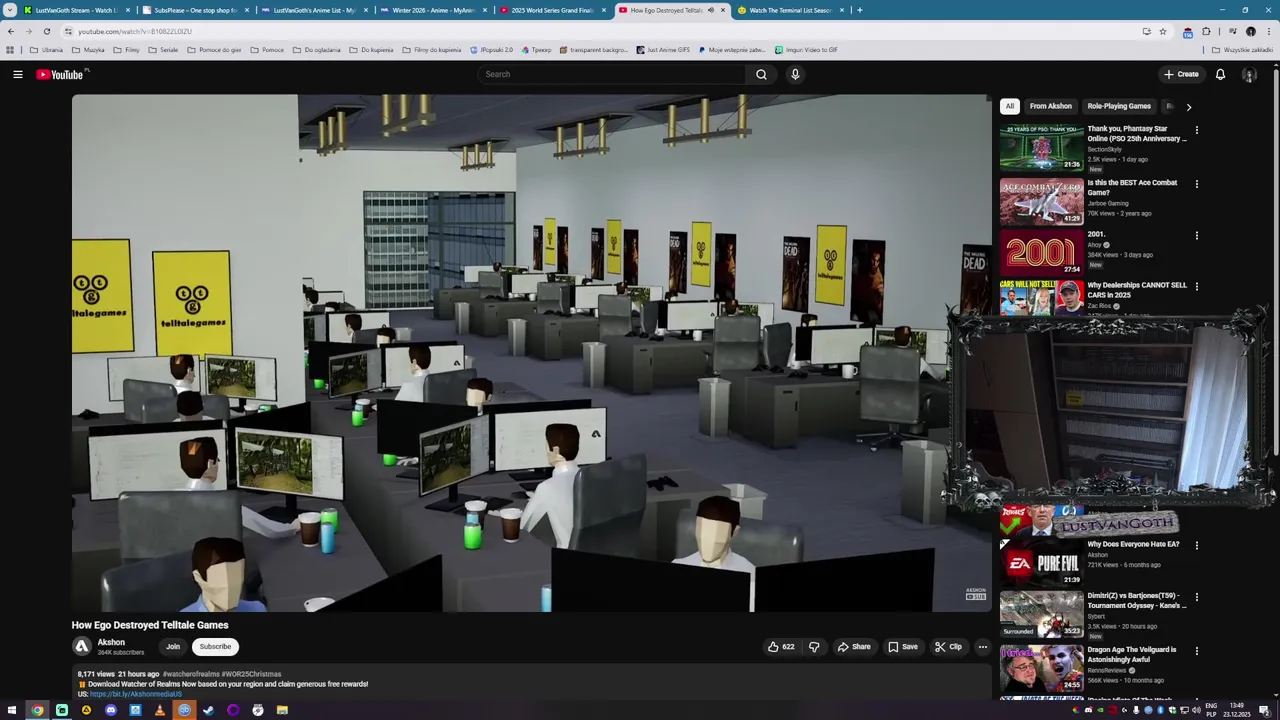Switch to LustVanGoth Stream tab
This screenshot has height=720, width=1280.
(76, 10)
